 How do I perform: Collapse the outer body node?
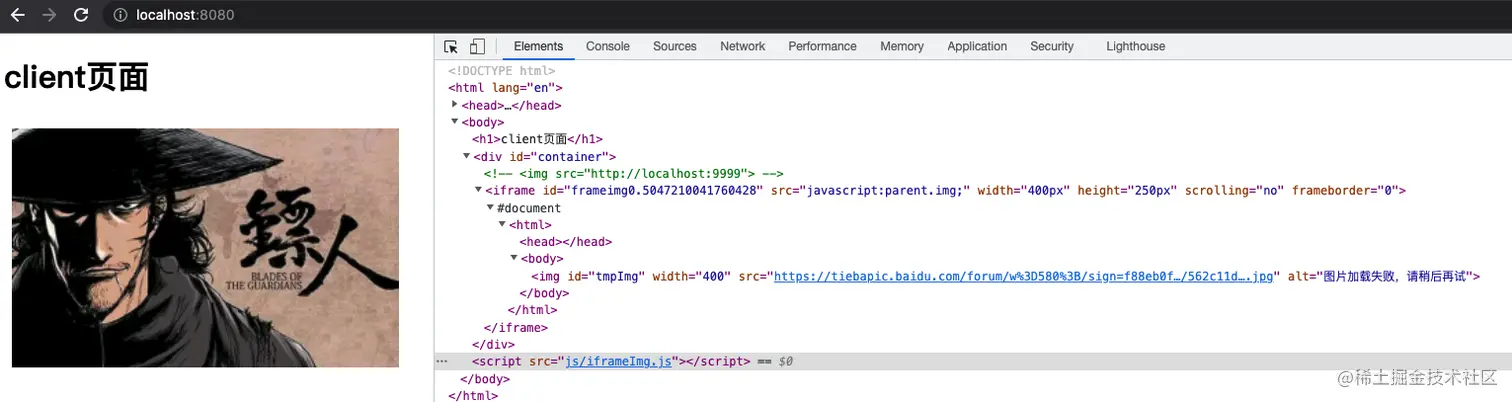[455, 122]
